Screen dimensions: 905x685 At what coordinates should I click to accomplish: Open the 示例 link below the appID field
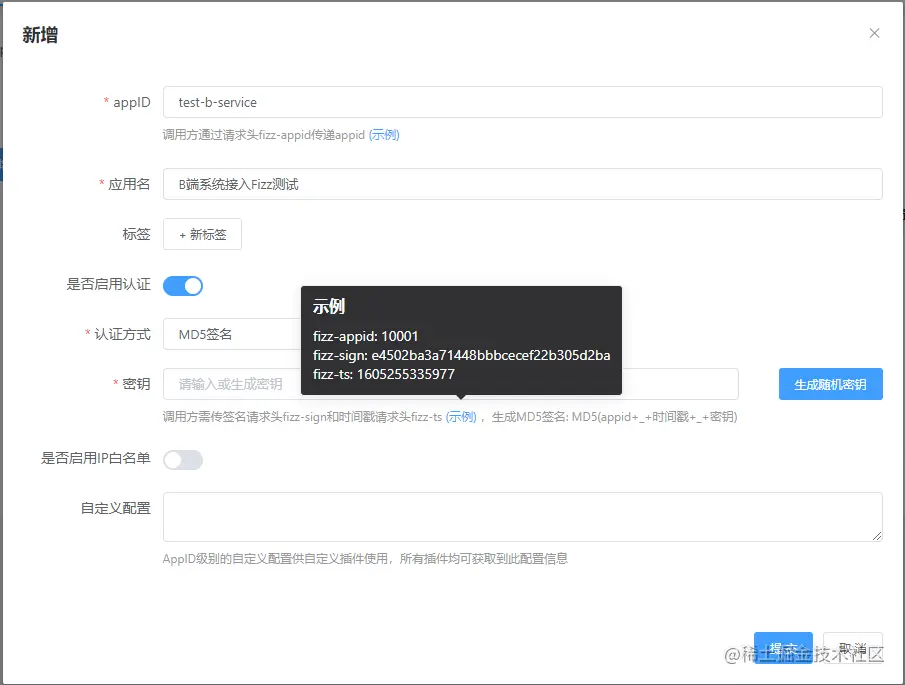click(x=383, y=134)
